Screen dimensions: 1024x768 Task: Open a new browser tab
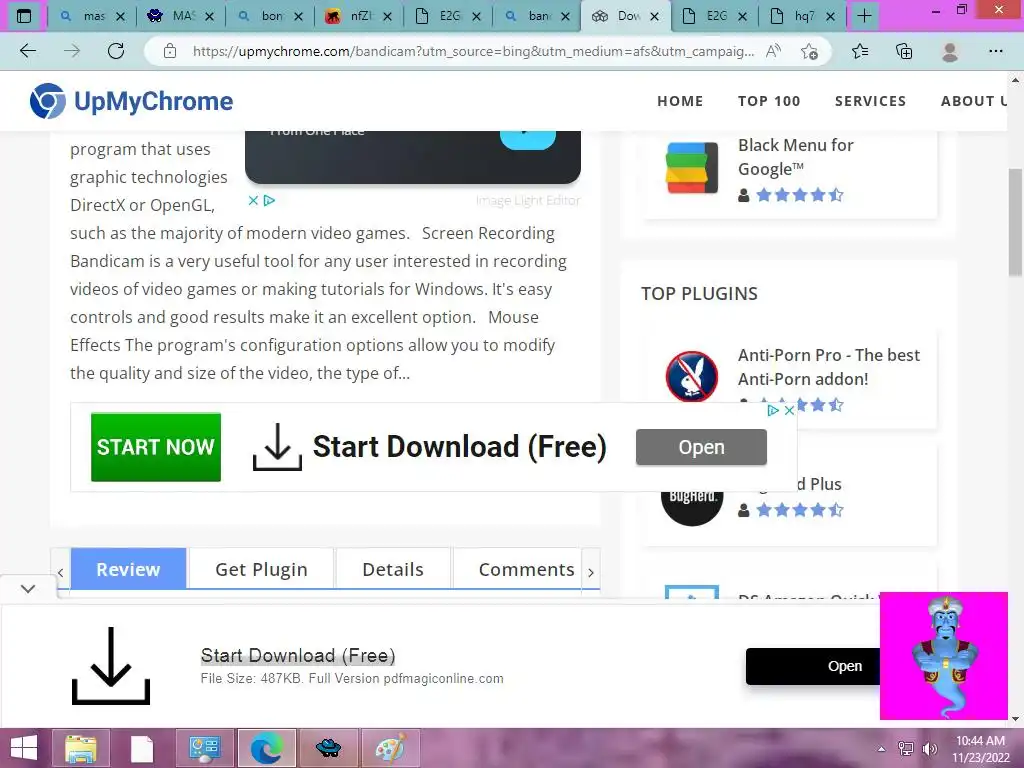(864, 16)
